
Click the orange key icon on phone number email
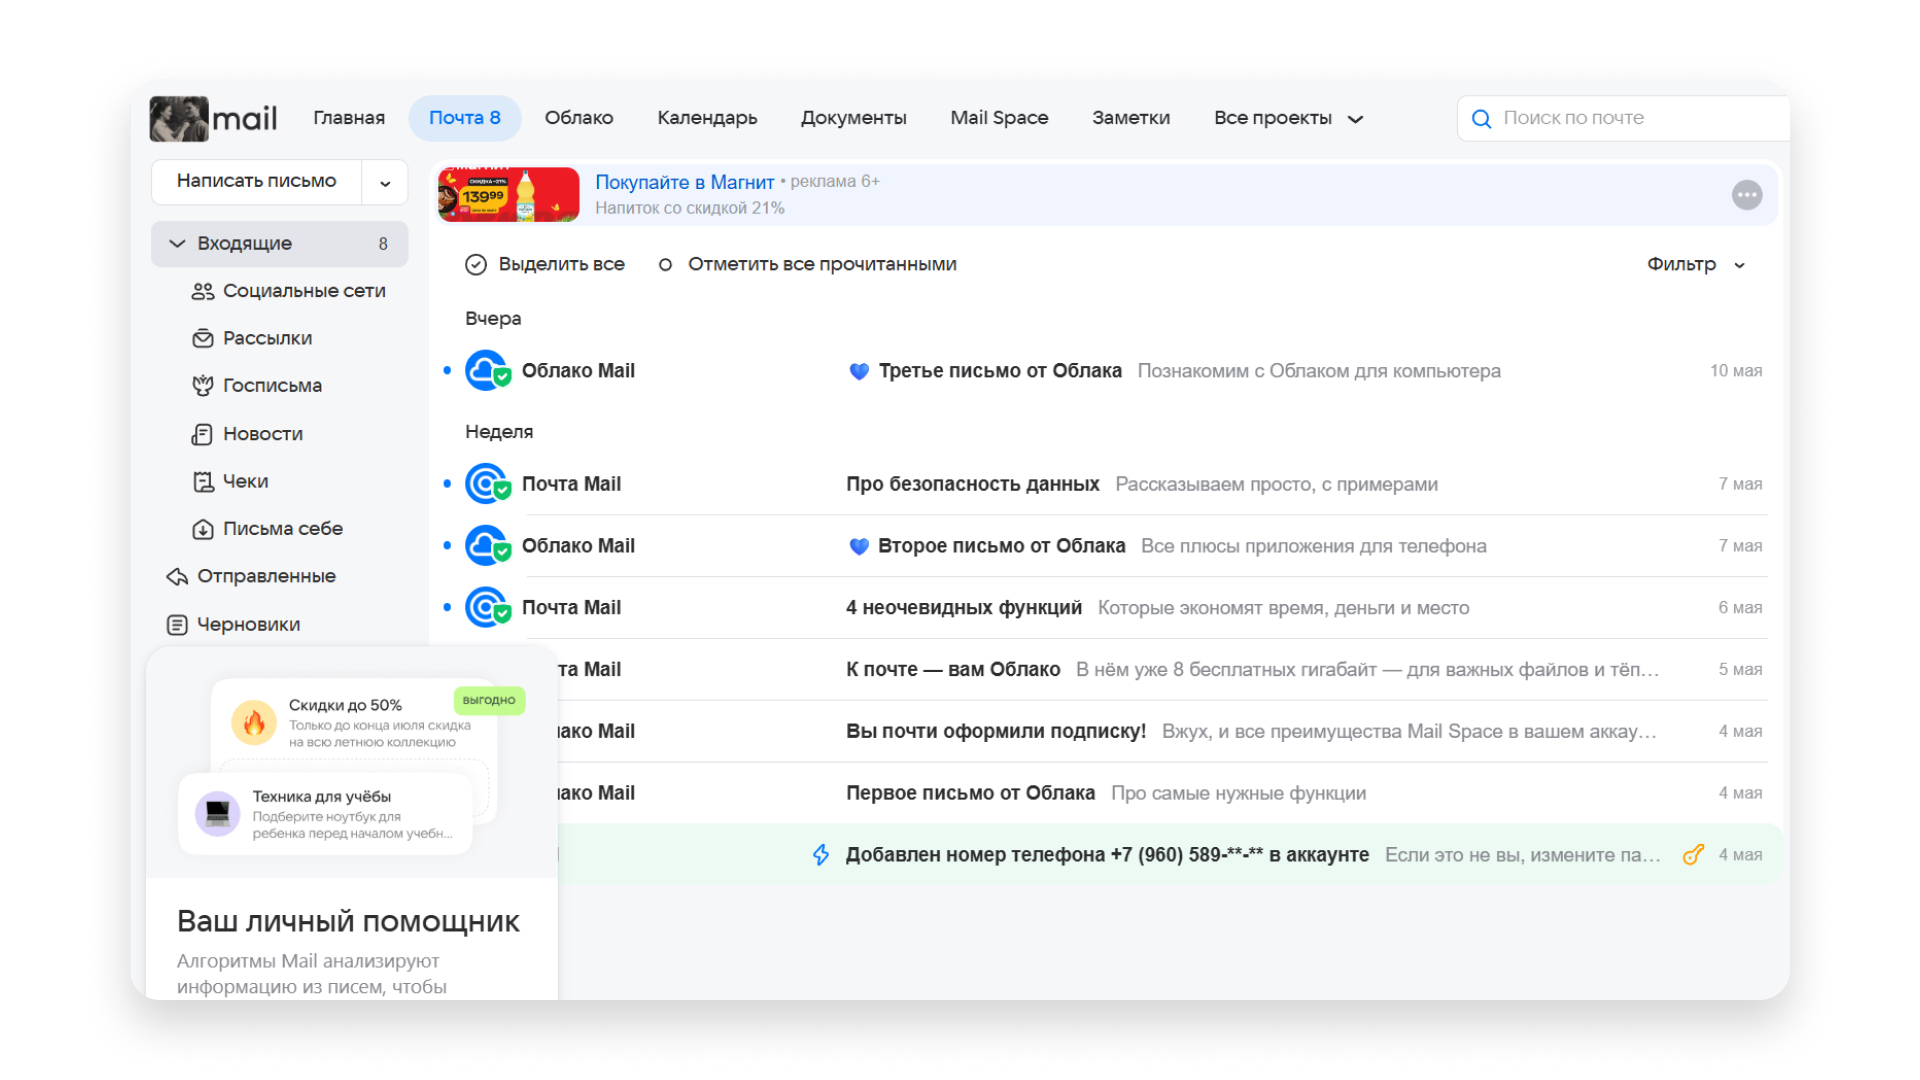click(1693, 855)
